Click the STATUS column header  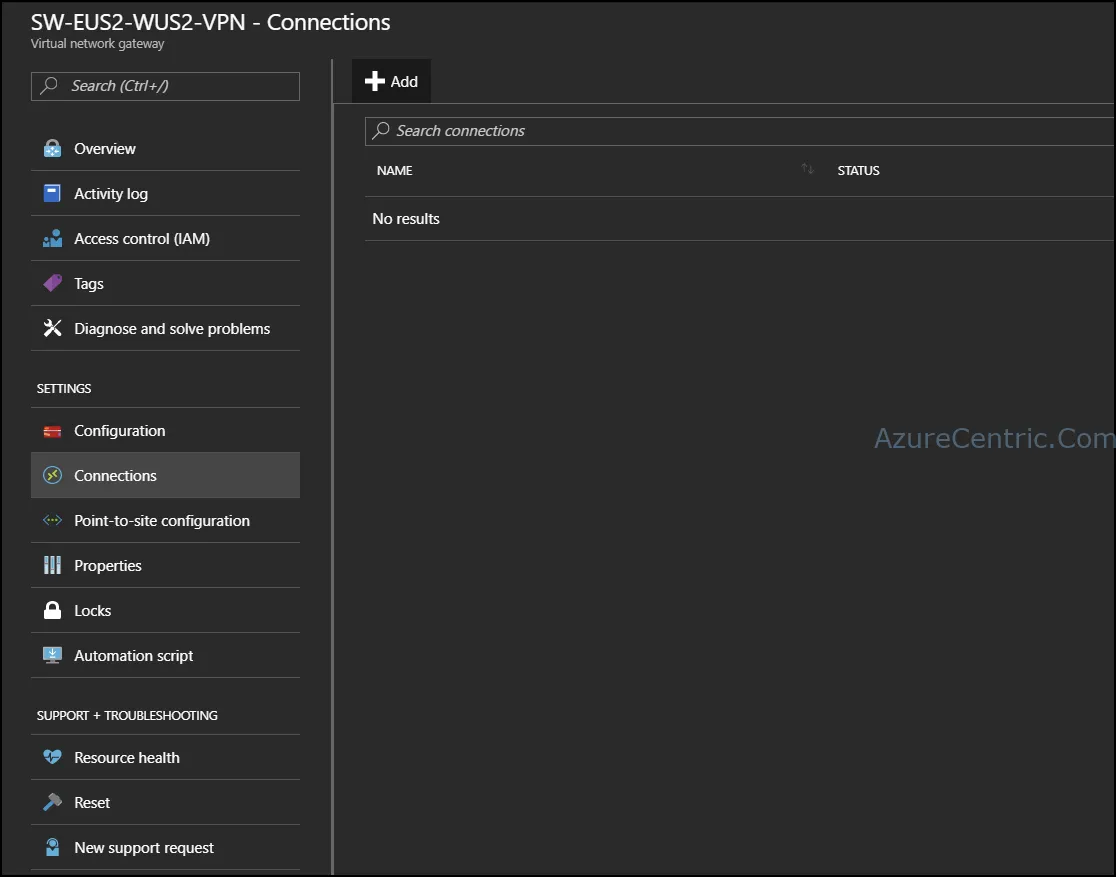click(x=858, y=170)
